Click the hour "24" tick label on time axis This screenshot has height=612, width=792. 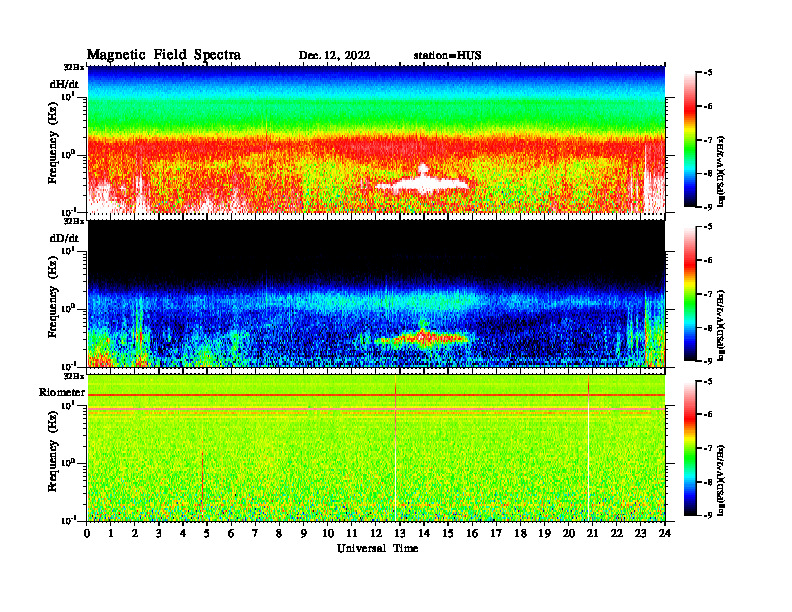(665, 534)
